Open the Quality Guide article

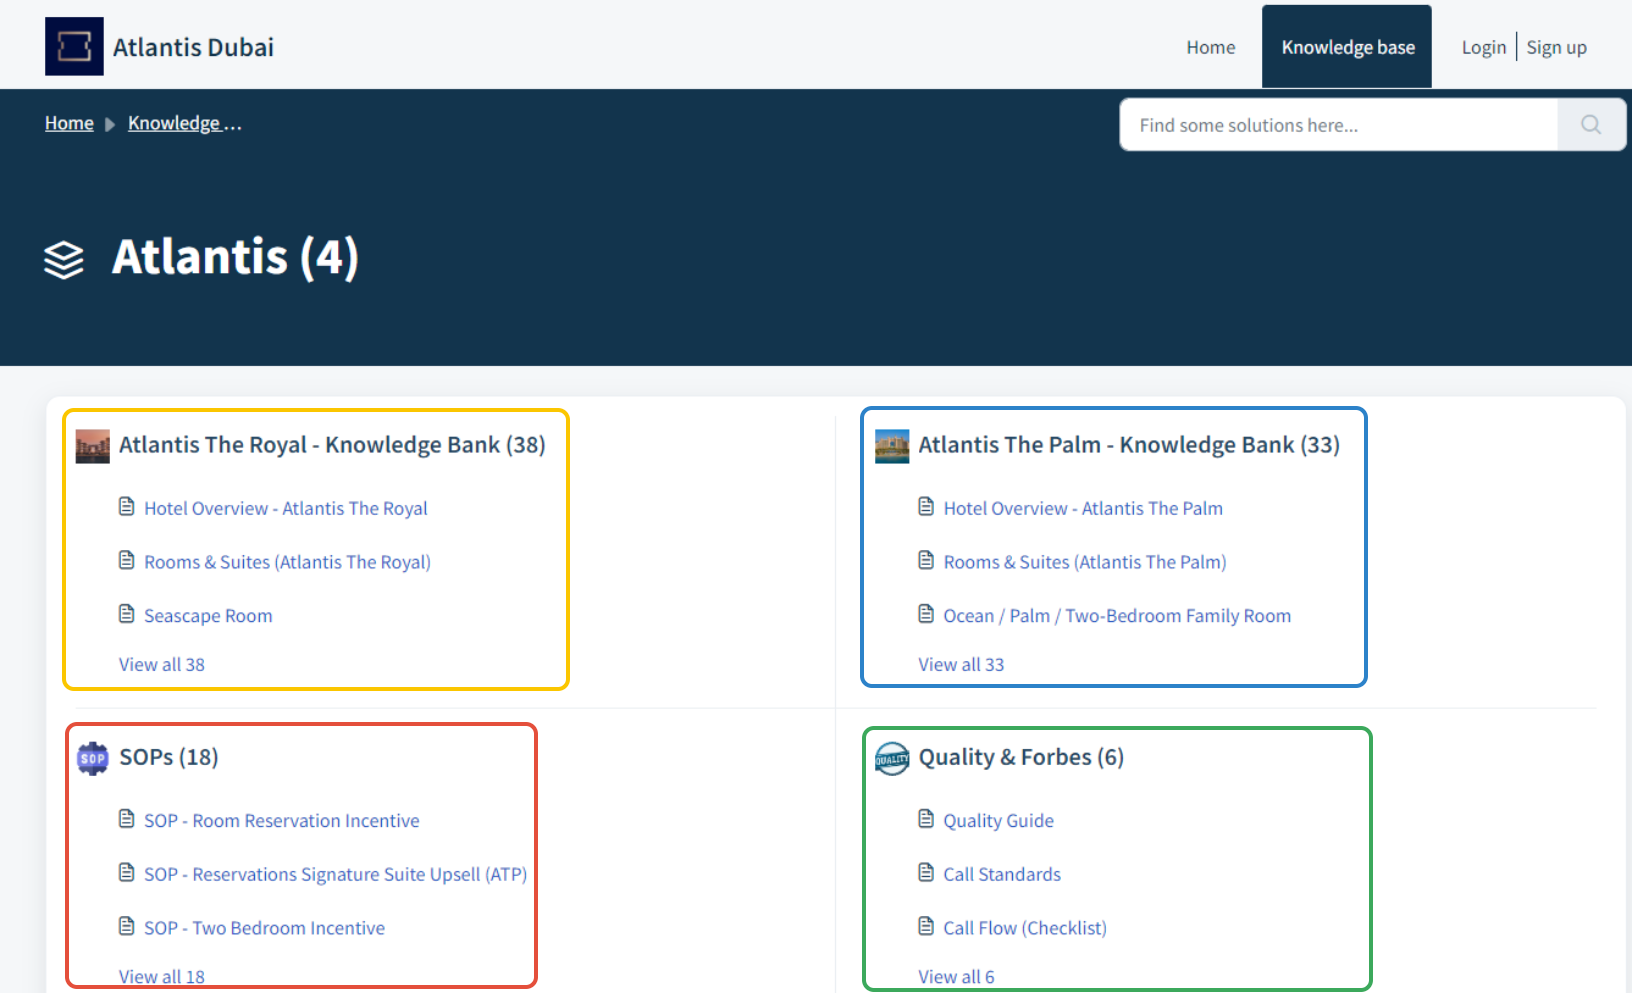(x=998, y=820)
